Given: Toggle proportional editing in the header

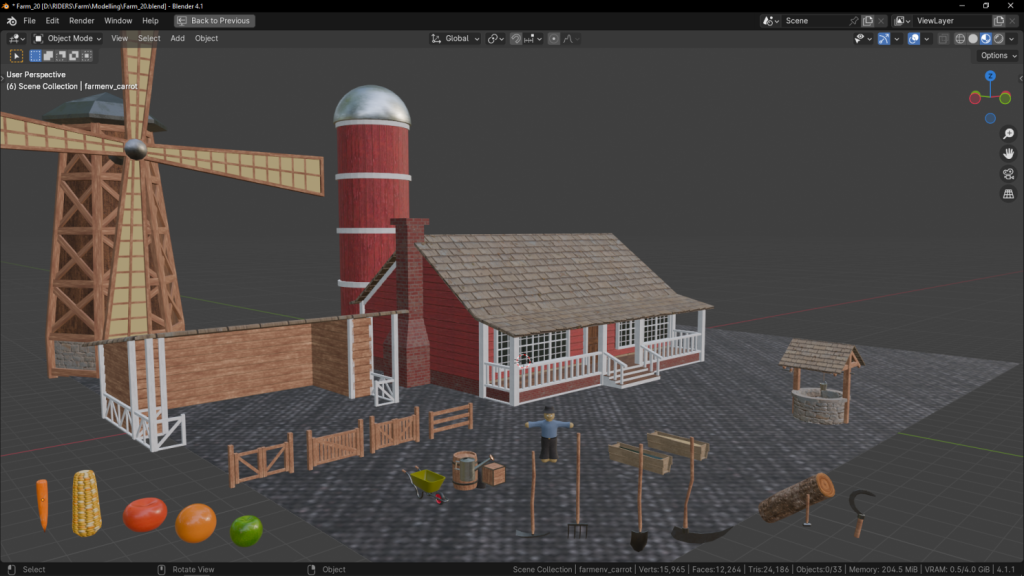Looking at the screenshot, I should (x=554, y=39).
